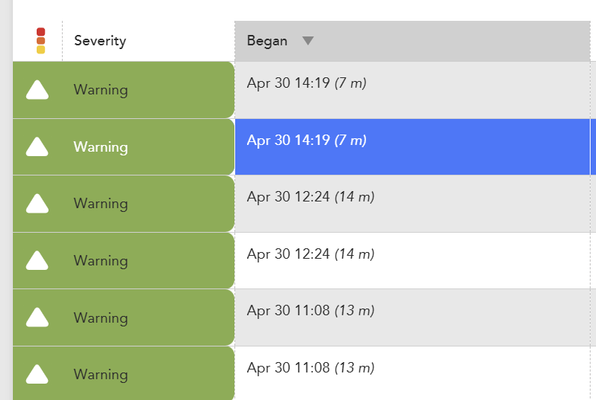Open second Apr 30 12:24 (14 m) row
Viewport: 596px width, 400px height.
coord(412,260)
